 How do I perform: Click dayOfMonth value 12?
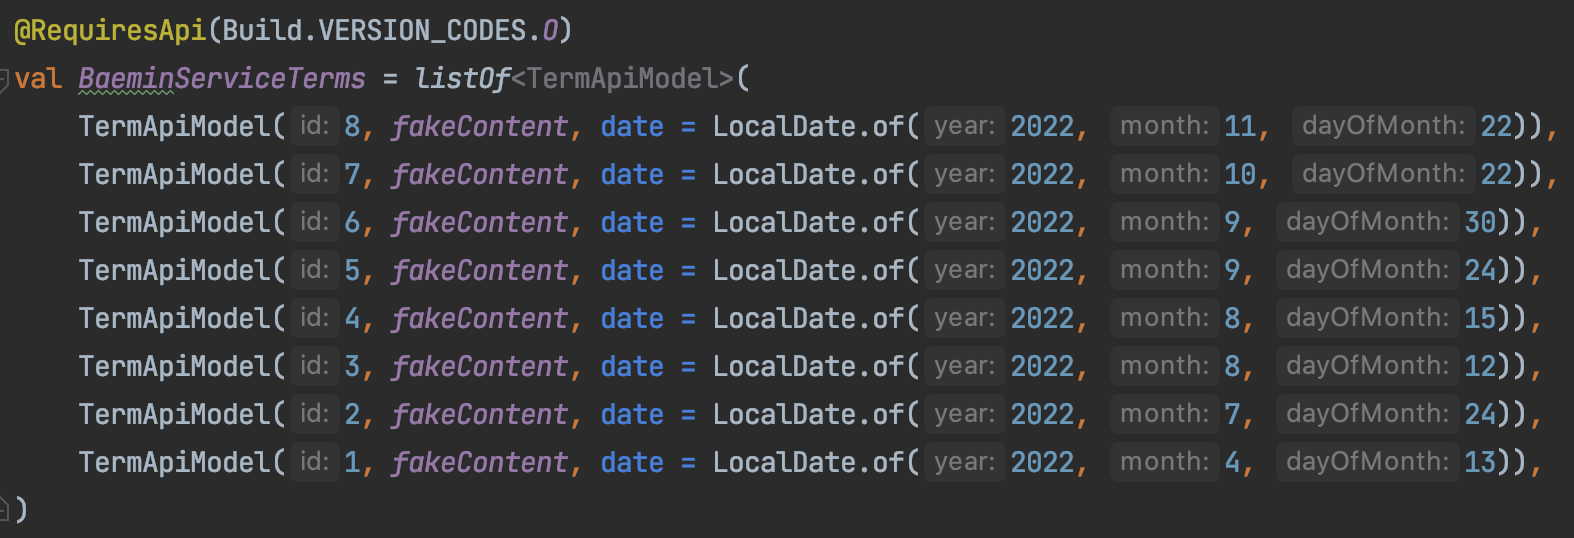1480,367
